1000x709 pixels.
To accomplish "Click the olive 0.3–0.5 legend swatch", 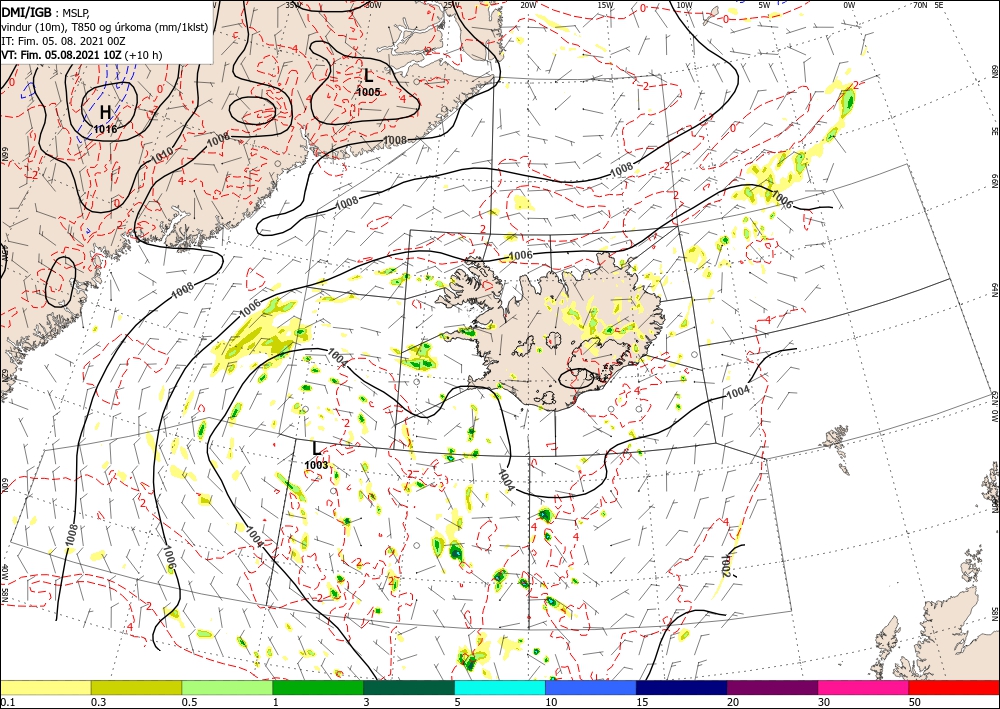I will click(136, 687).
